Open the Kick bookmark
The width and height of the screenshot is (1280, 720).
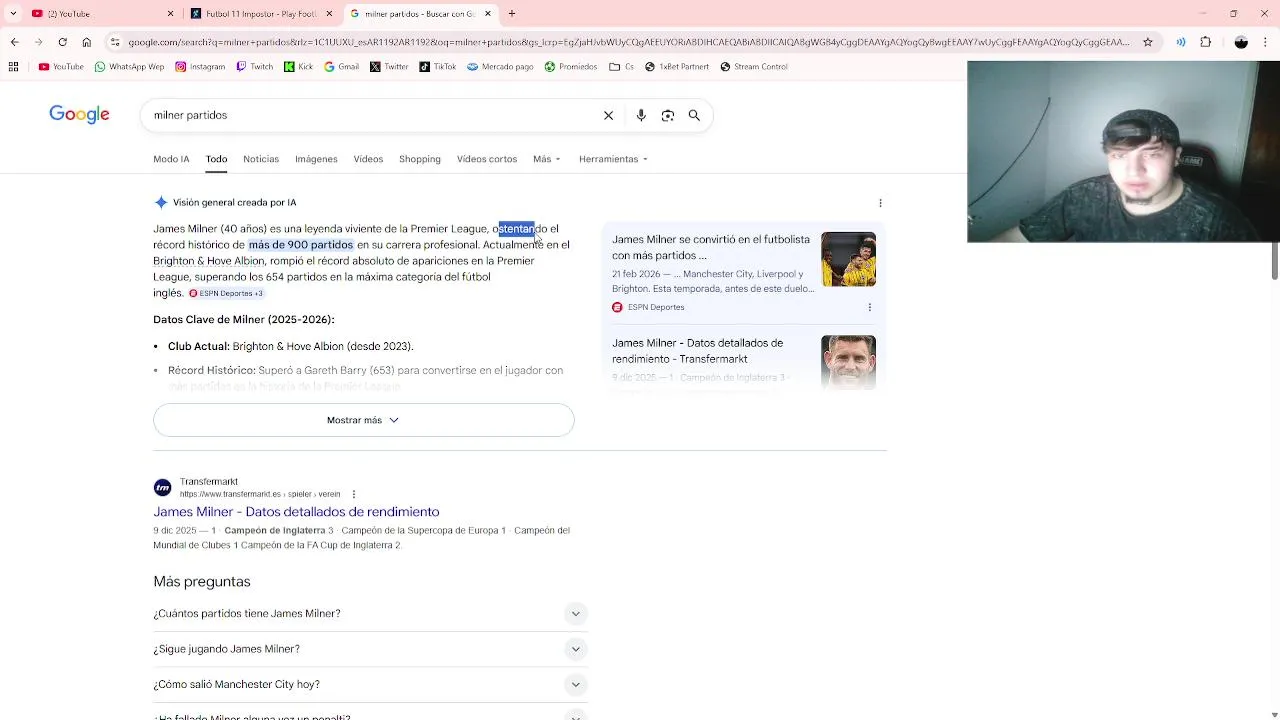(298, 67)
